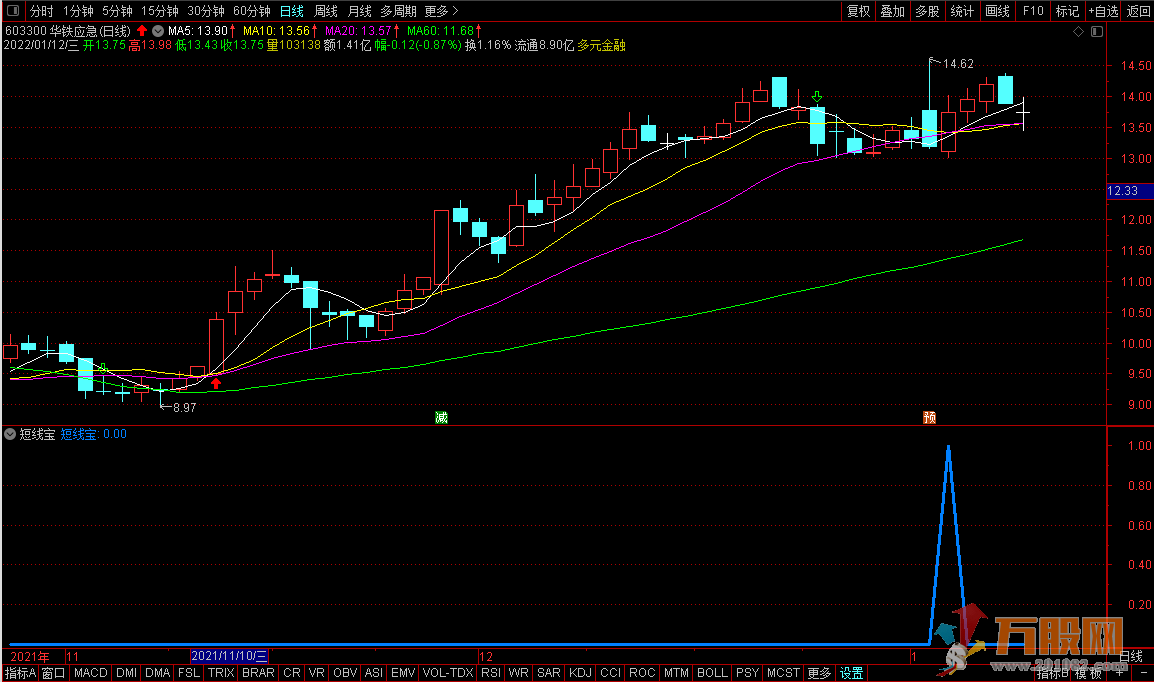1154x682 pixels.
Task: Select the FSL indicator
Action: (188, 673)
